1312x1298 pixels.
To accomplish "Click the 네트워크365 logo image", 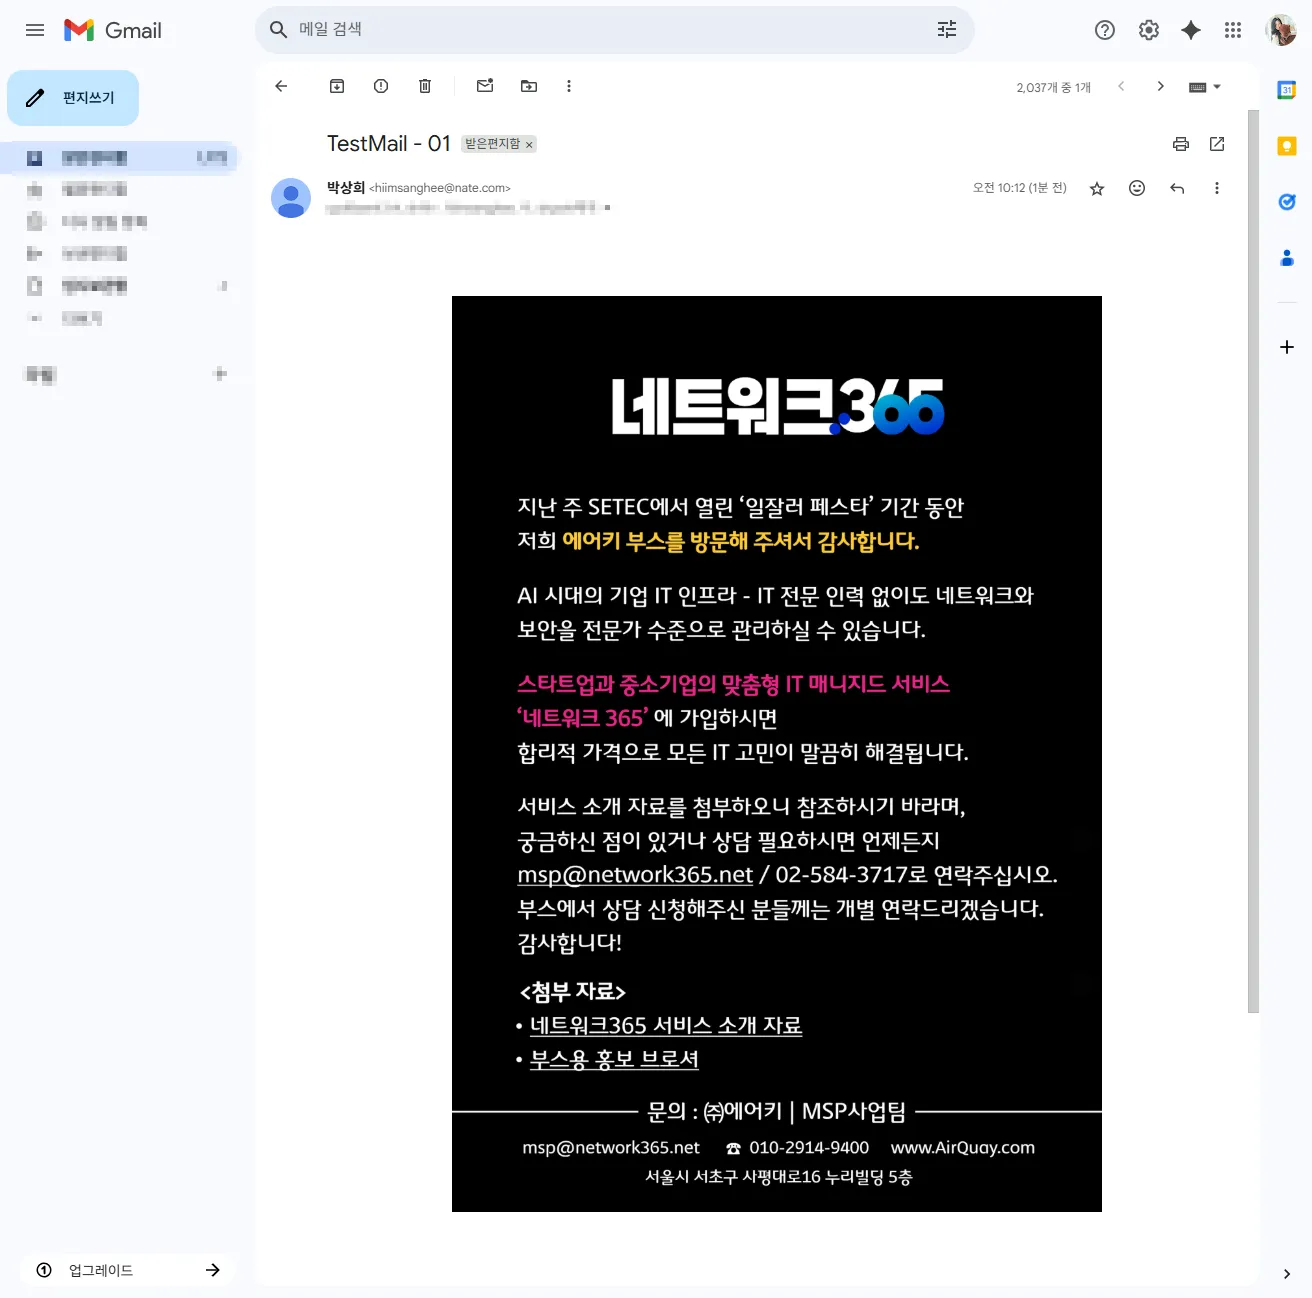I will click(778, 406).
